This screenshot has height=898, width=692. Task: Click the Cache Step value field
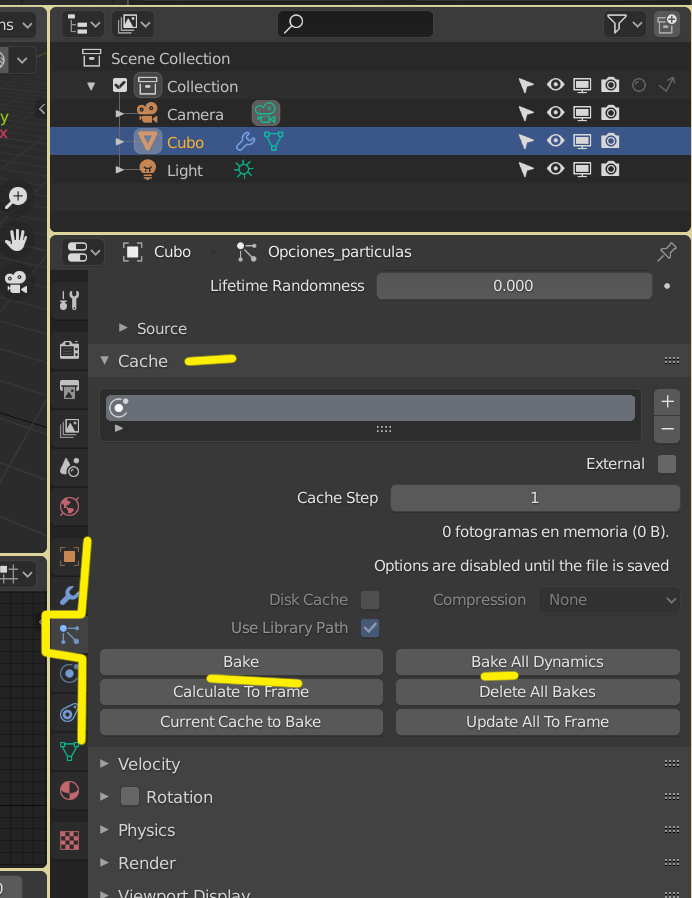pyautogui.click(x=535, y=498)
